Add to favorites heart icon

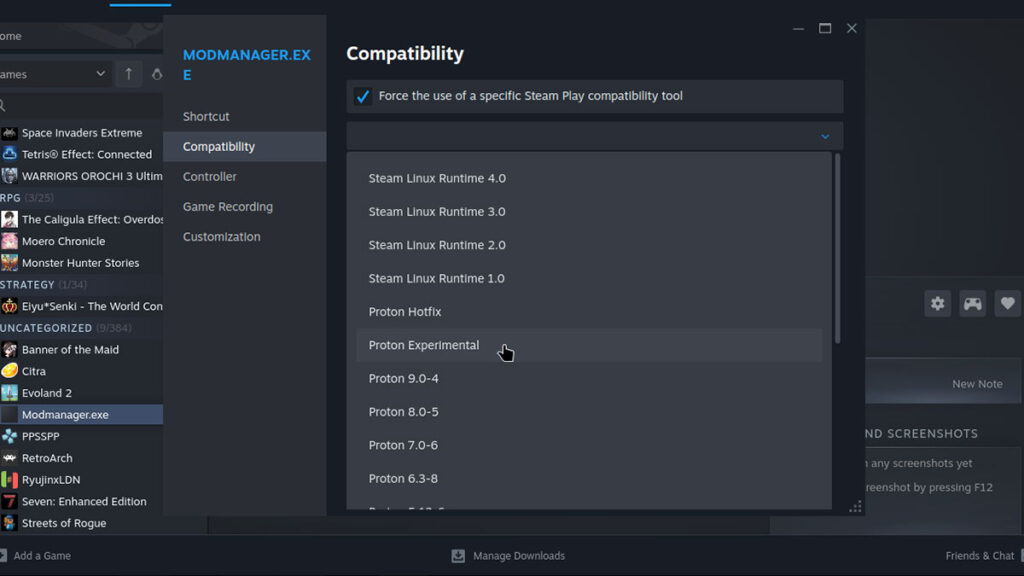point(1008,303)
